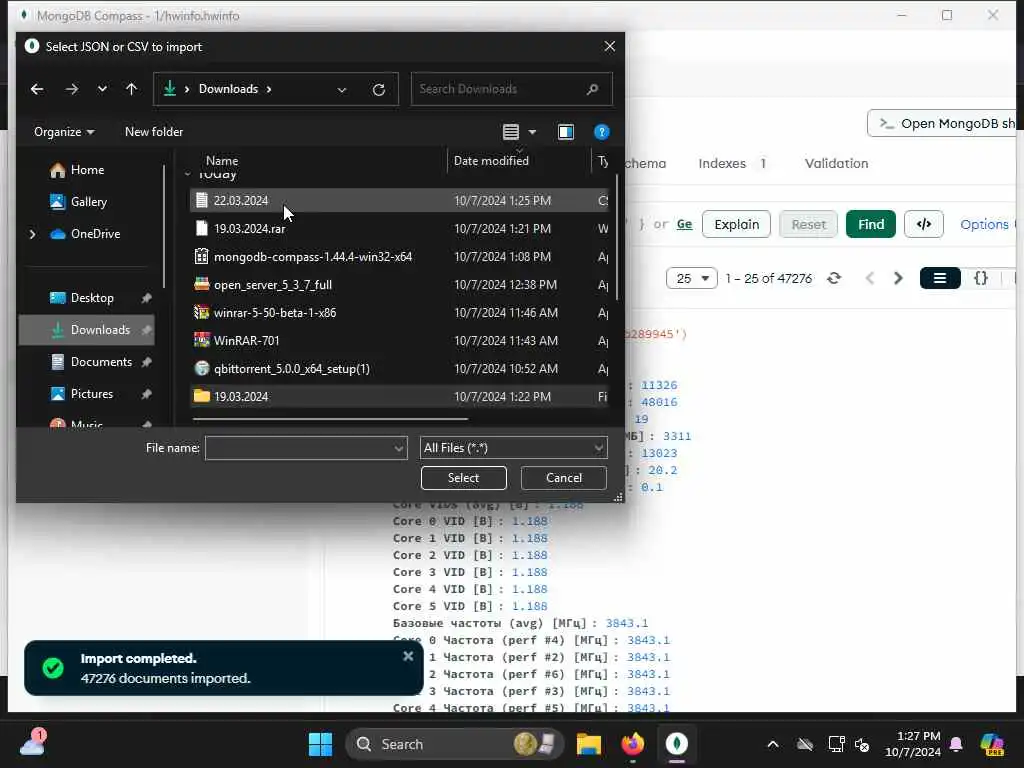Refresh the document count
Viewport: 1024px width, 768px height.
834,279
